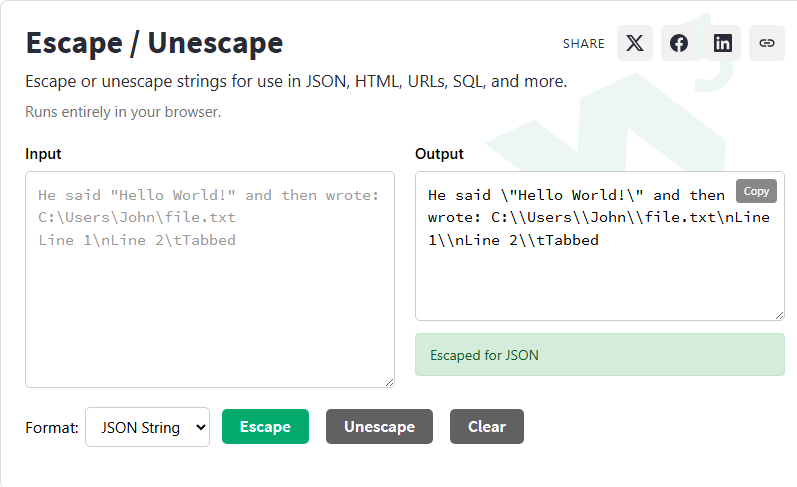Share the page on X (Twitter)
Viewport: 797px width, 487px height.
tap(634, 43)
